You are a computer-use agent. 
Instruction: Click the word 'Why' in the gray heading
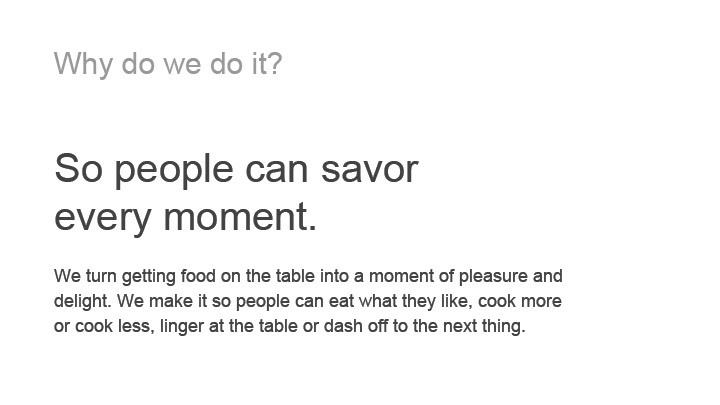[x=83, y=64]
